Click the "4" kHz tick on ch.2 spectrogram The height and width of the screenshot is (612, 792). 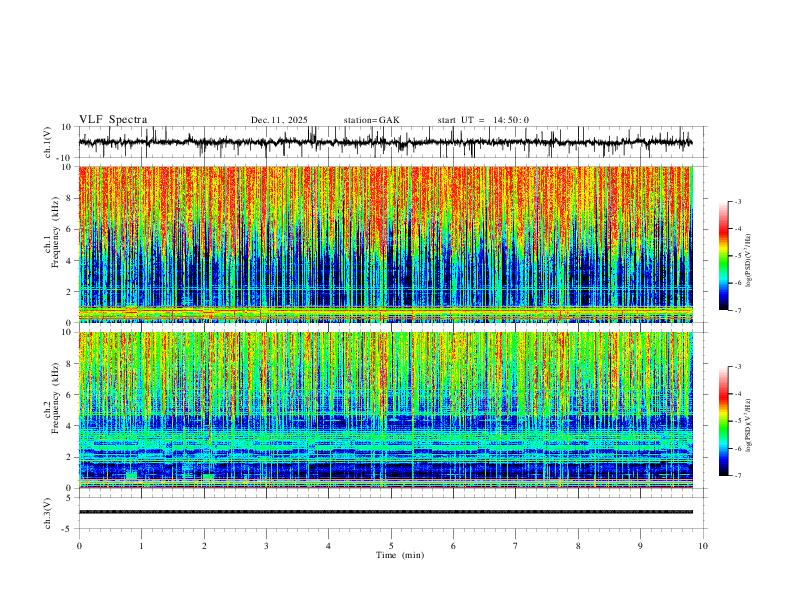(69, 426)
